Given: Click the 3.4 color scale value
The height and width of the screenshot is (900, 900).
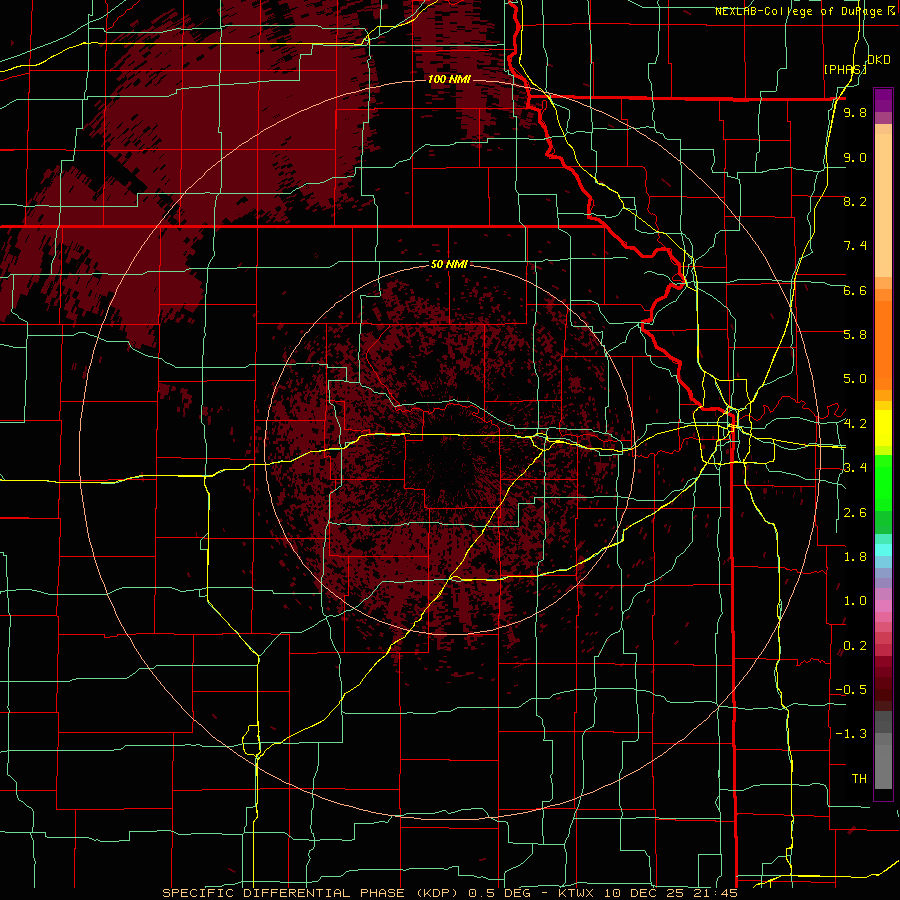Looking at the screenshot, I should pos(855,468).
